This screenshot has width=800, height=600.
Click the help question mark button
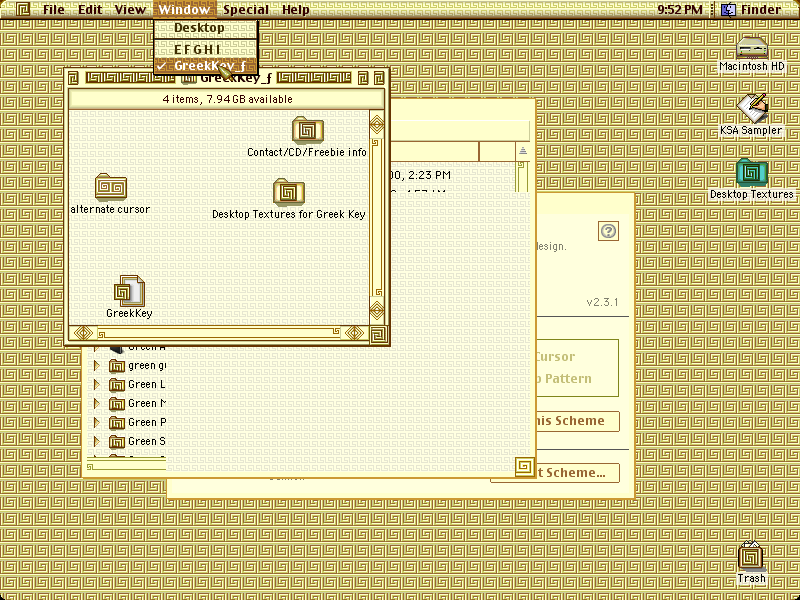point(608,231)
